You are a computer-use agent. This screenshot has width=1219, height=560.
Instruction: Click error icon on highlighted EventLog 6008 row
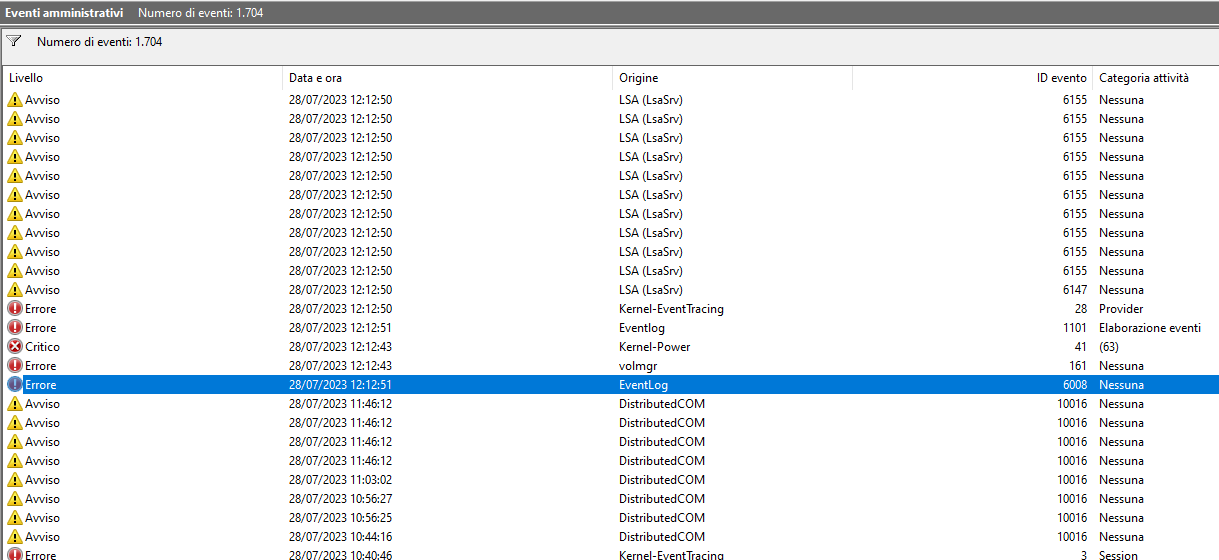(x=15, y=385)
